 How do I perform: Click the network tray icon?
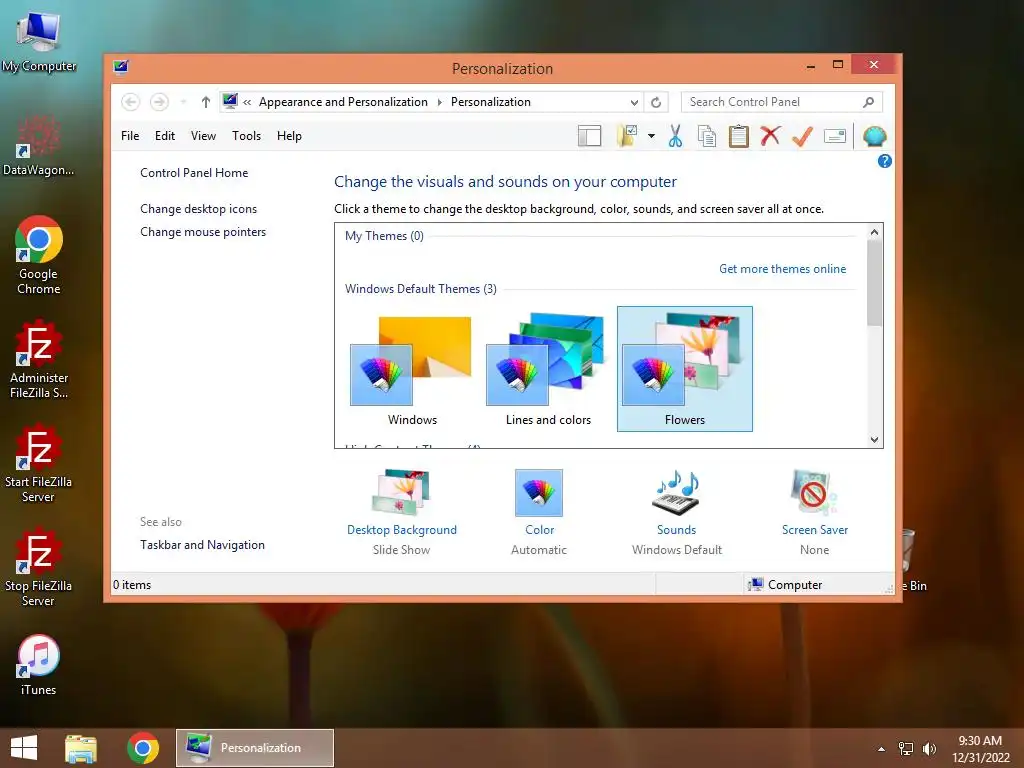(x=906, y=749)
